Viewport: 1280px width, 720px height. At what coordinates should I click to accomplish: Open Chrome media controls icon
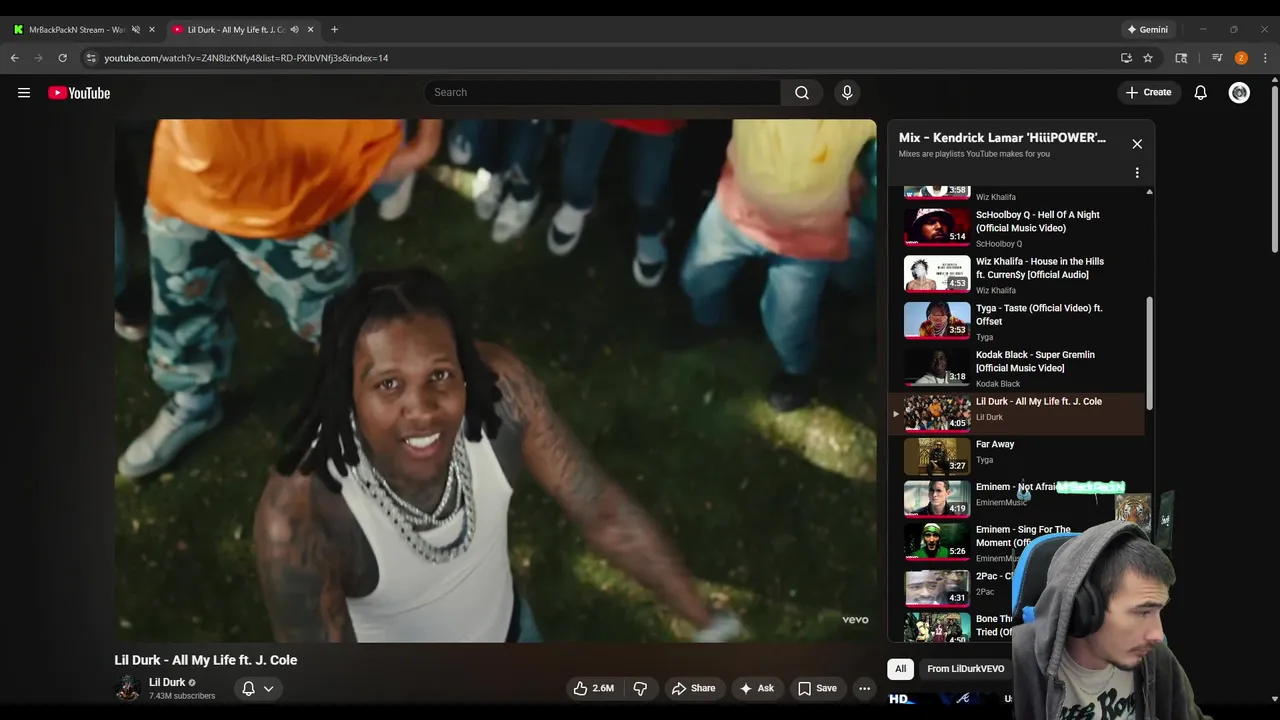[x=1217, y=58]
